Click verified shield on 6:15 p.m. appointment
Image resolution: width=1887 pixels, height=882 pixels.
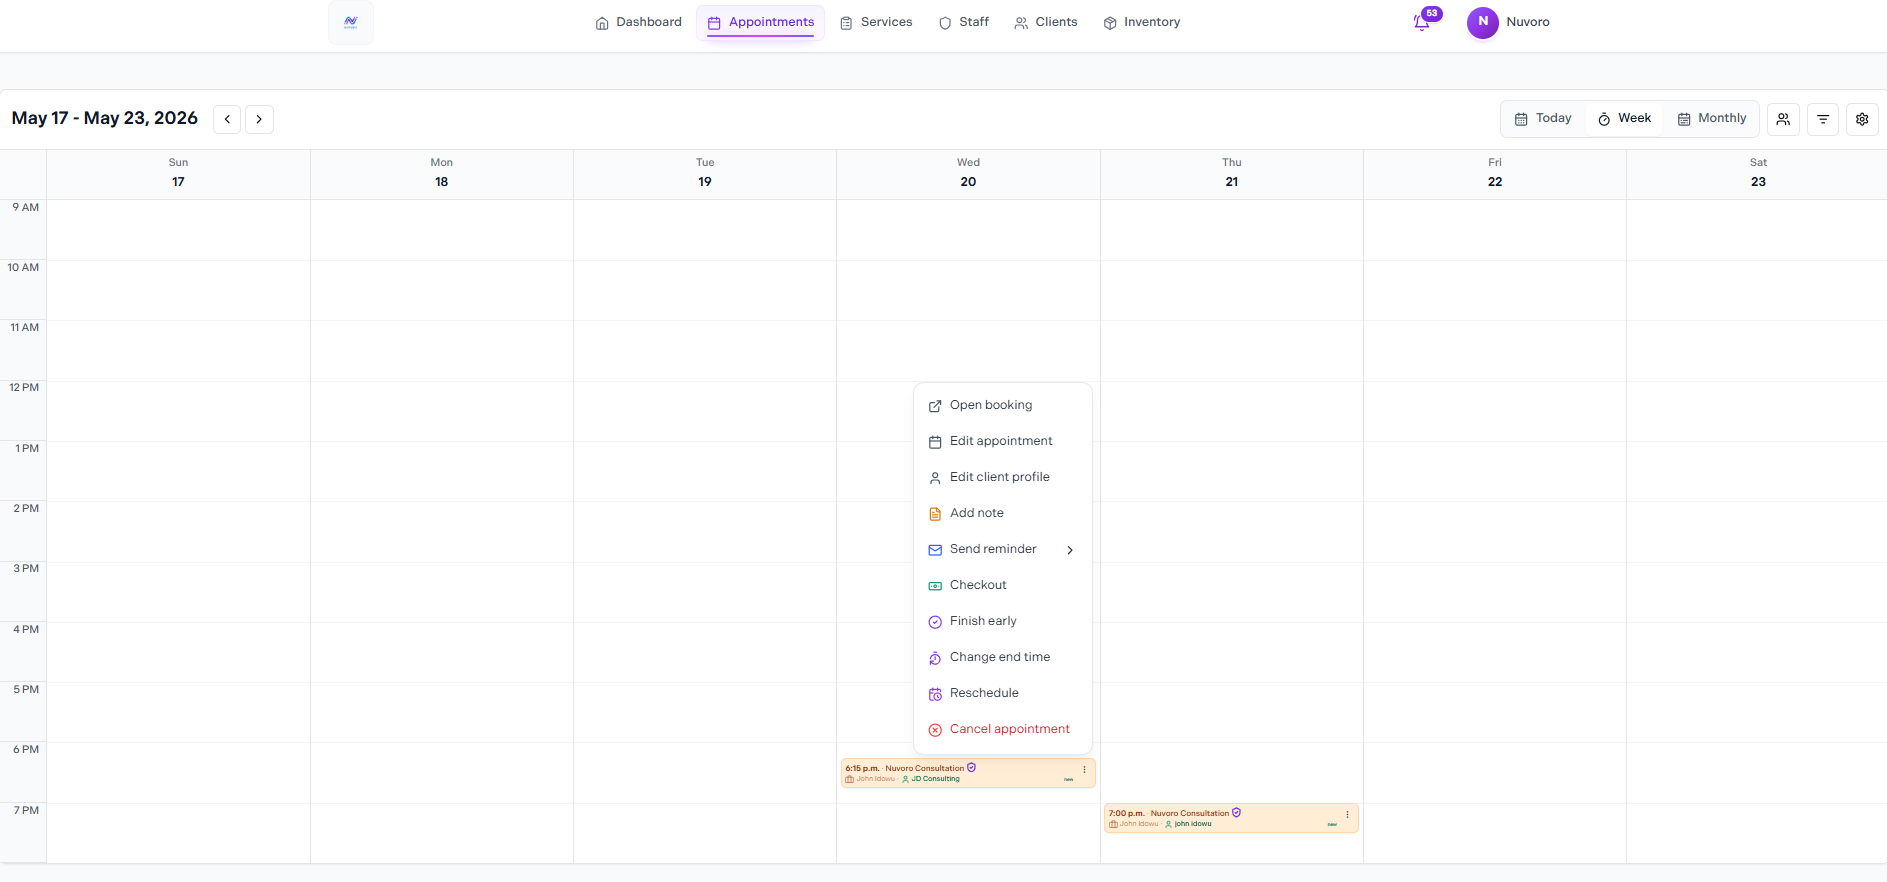(x=971, y=768)
